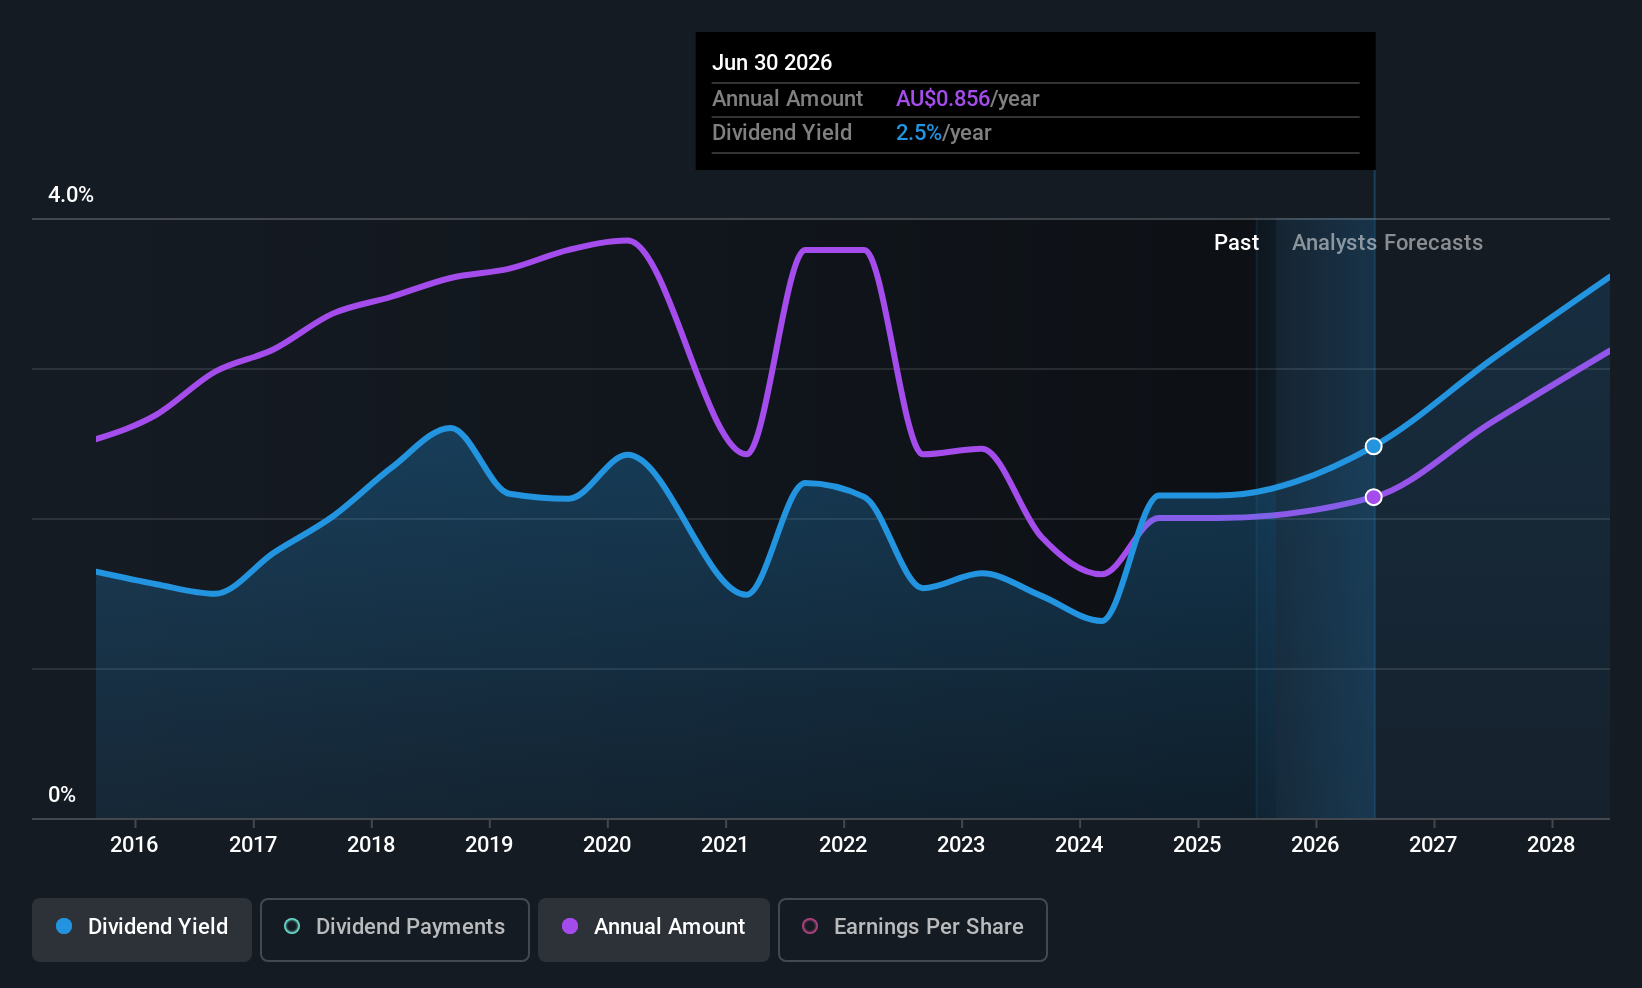Image resolution: width=1642 pixels, height=988 pixels.
Task: Click the pink Earnings Per Share circle icon
Action: [x=810, y=926]
